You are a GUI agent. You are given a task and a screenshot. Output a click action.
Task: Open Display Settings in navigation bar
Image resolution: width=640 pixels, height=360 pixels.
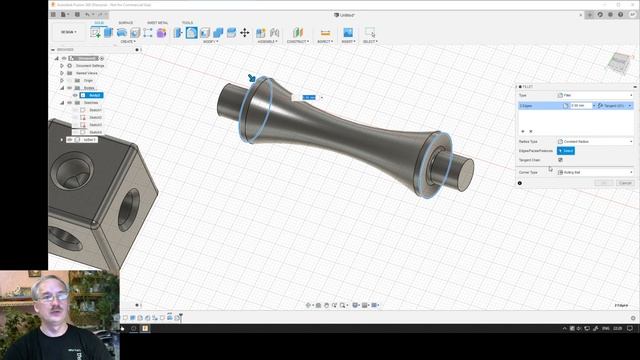356,305
